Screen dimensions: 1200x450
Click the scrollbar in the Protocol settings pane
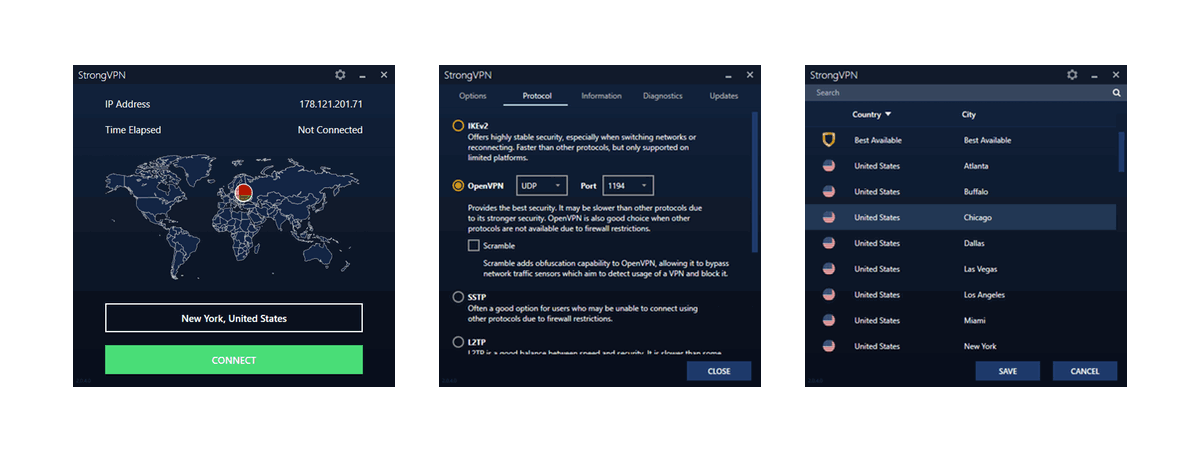755,180
